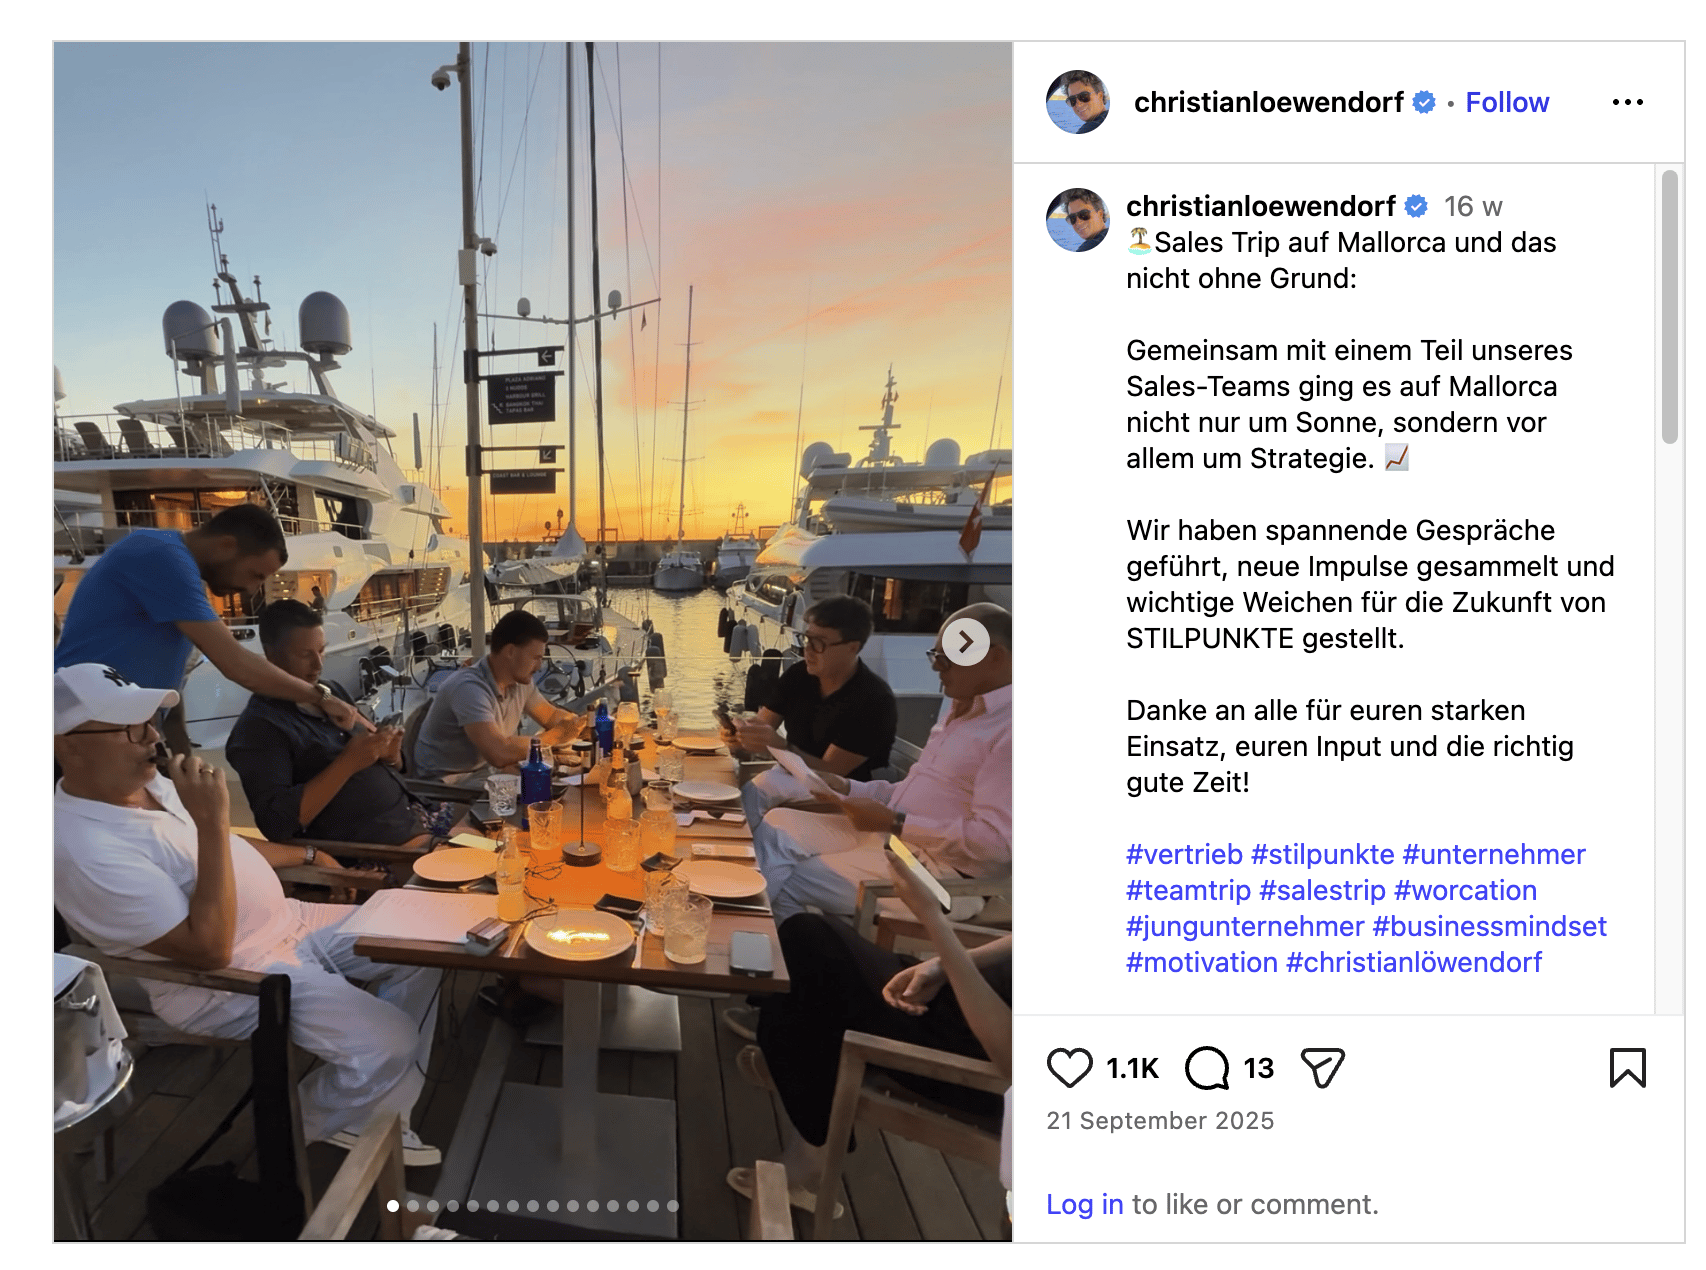This screenshot has height=1270, width=1706.
Task: Open the #stilpunkte hashtag
Action: point(1322,854)
